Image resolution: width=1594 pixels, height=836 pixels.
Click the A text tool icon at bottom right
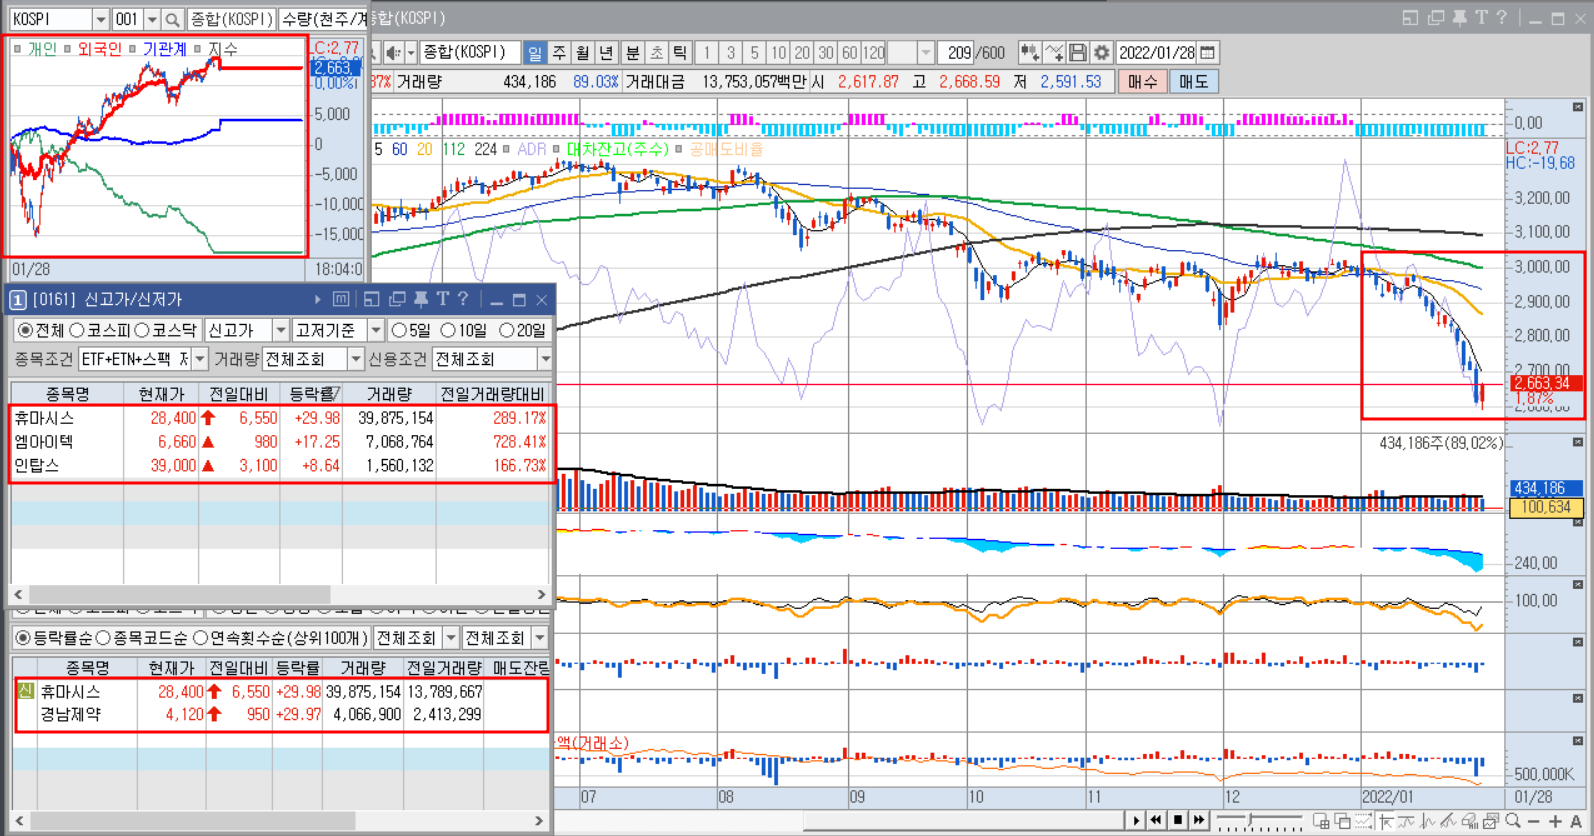(x=1576, y=821)
